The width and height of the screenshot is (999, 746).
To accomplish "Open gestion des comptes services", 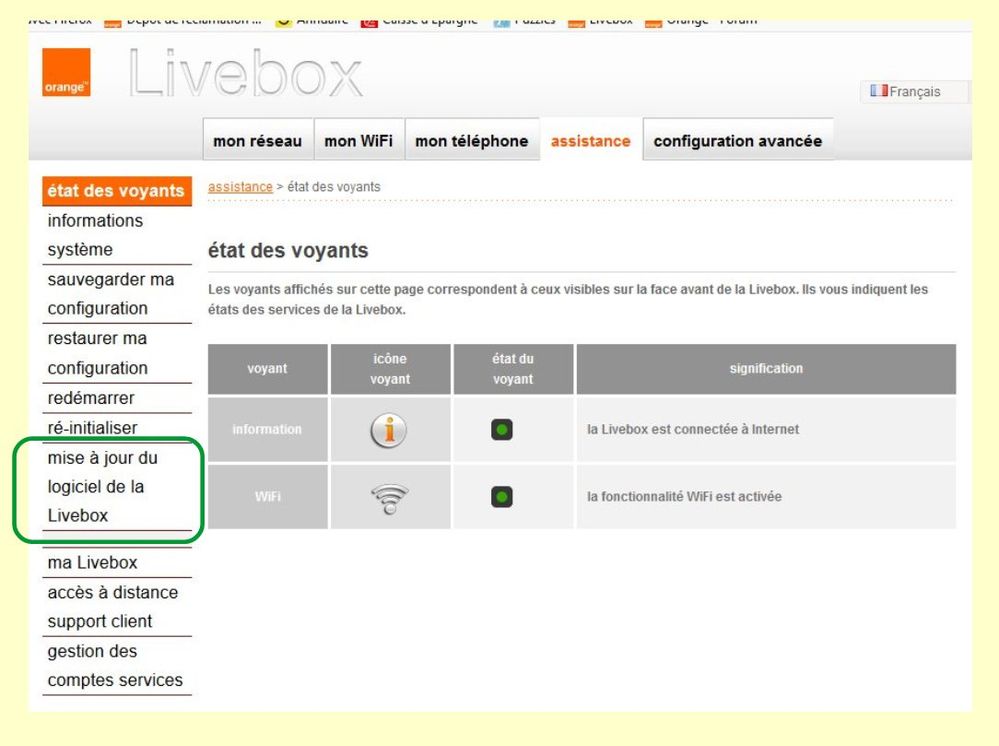I will point(117,666).
